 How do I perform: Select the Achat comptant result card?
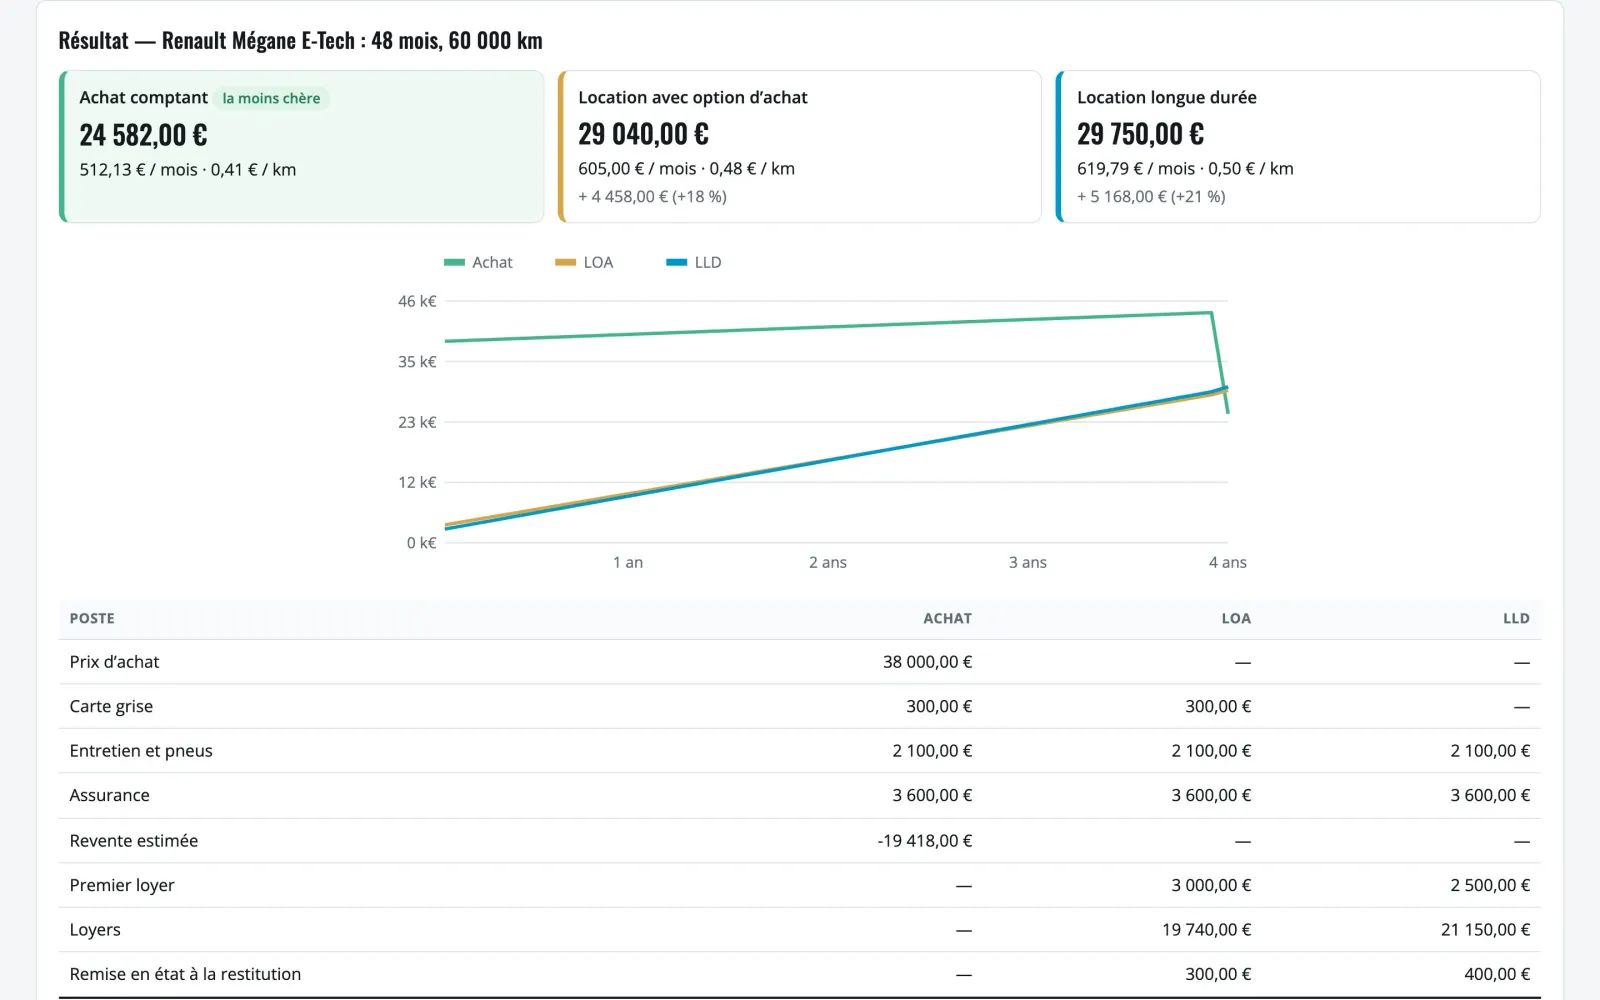302,146
